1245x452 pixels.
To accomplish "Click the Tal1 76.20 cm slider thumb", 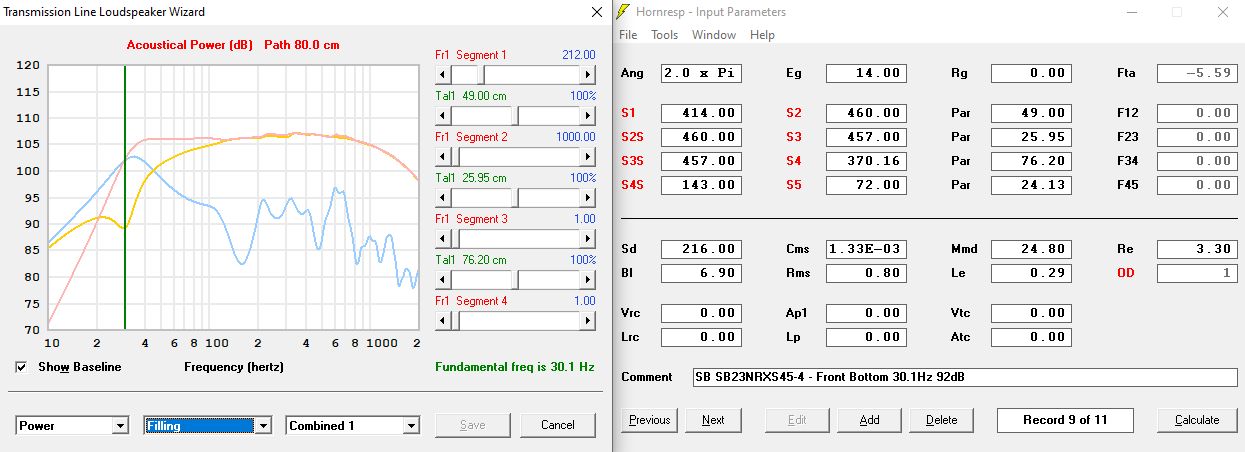I will pyautogui.click(x=514, y=279).
